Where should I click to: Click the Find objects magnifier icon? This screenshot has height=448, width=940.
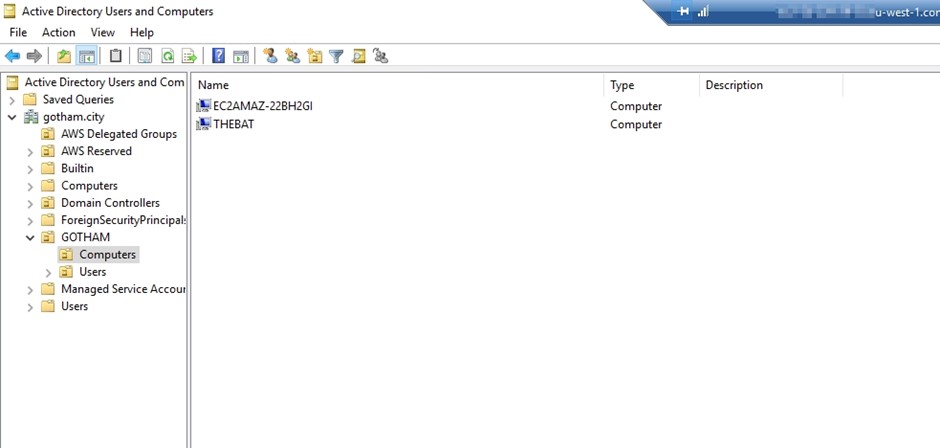[358, 56]
